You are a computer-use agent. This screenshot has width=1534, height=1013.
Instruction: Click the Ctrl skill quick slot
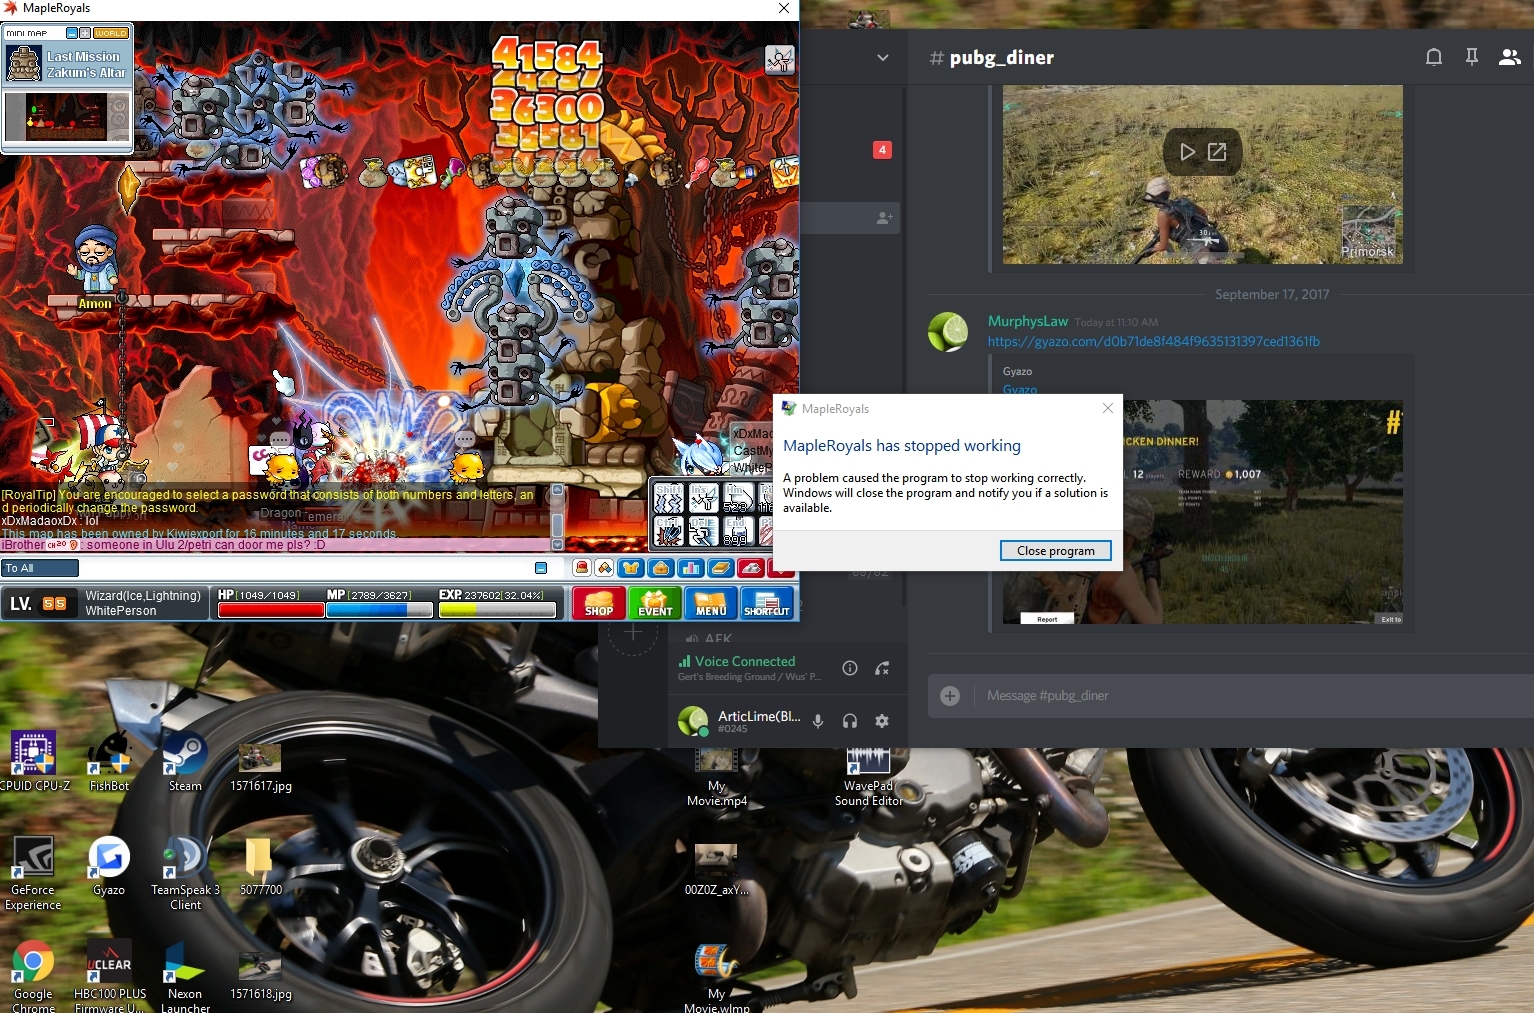click(x=669, y=531)
